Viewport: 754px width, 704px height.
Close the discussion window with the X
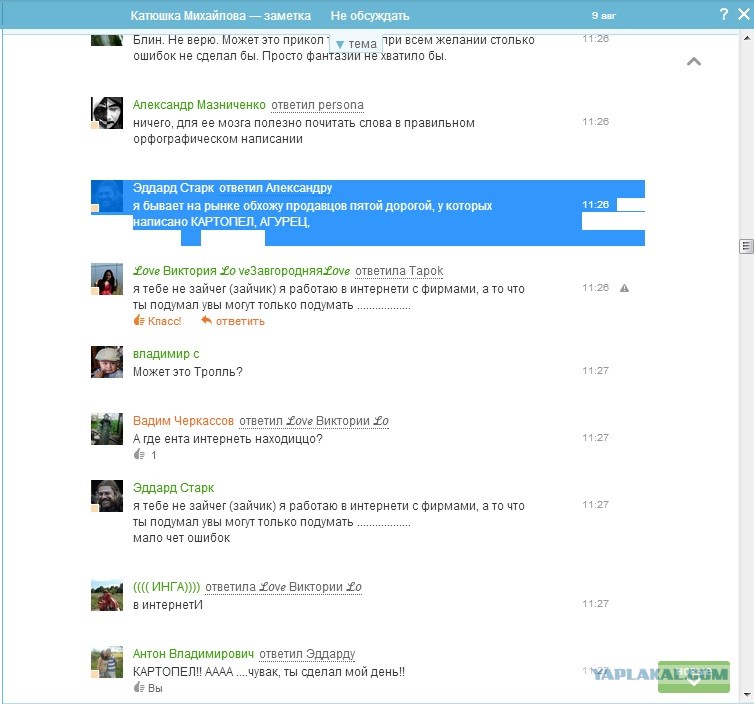pyautogui.click(x=744, y=14)
